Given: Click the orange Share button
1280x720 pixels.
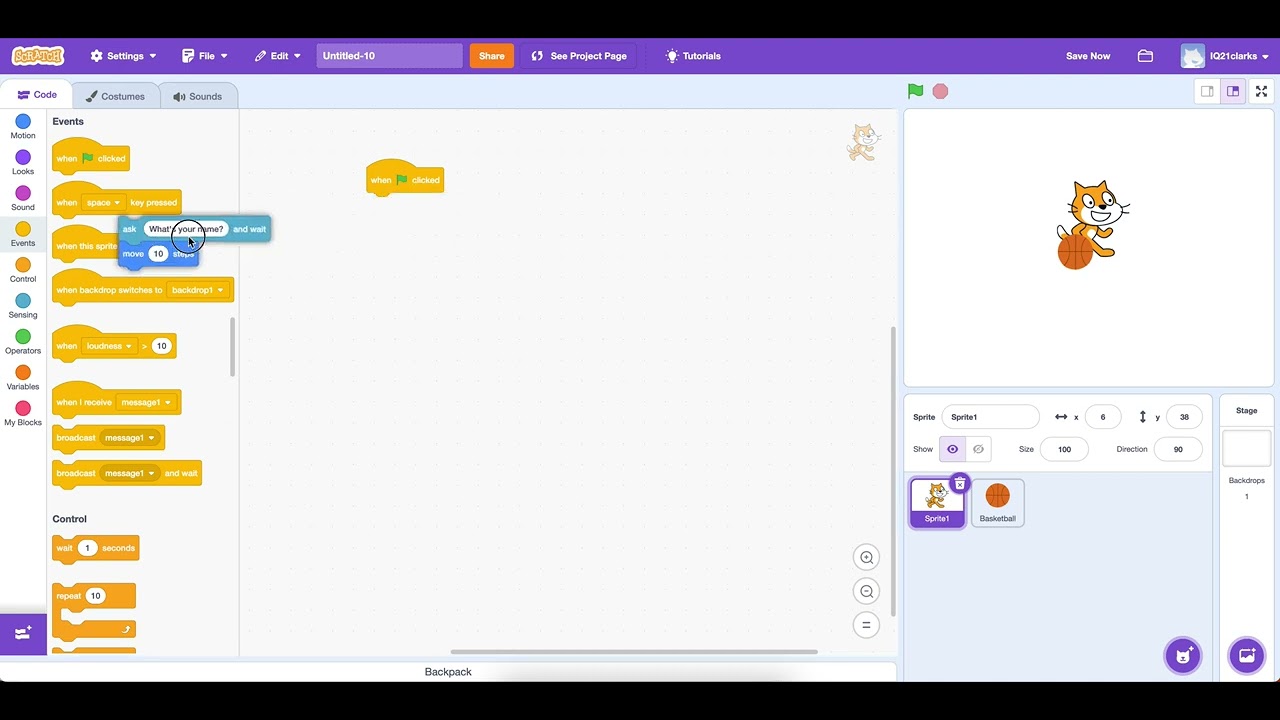Looking at the screenshot, I should tap(492, 56).
